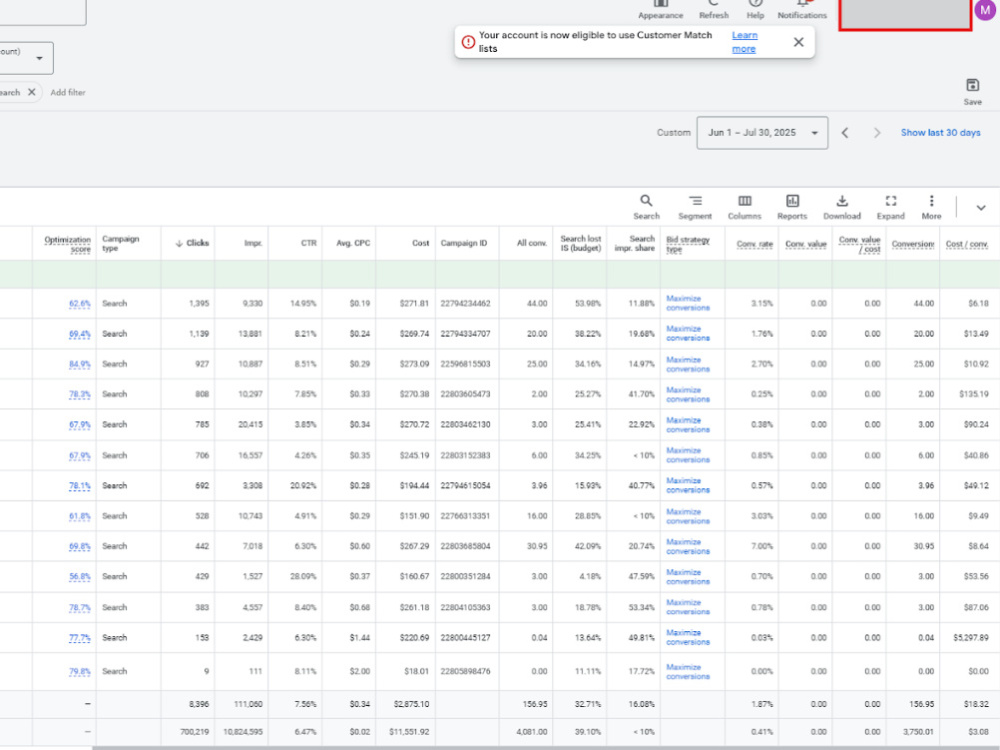Select the total cost $2,875.10 cell

(x=411, y=704)
